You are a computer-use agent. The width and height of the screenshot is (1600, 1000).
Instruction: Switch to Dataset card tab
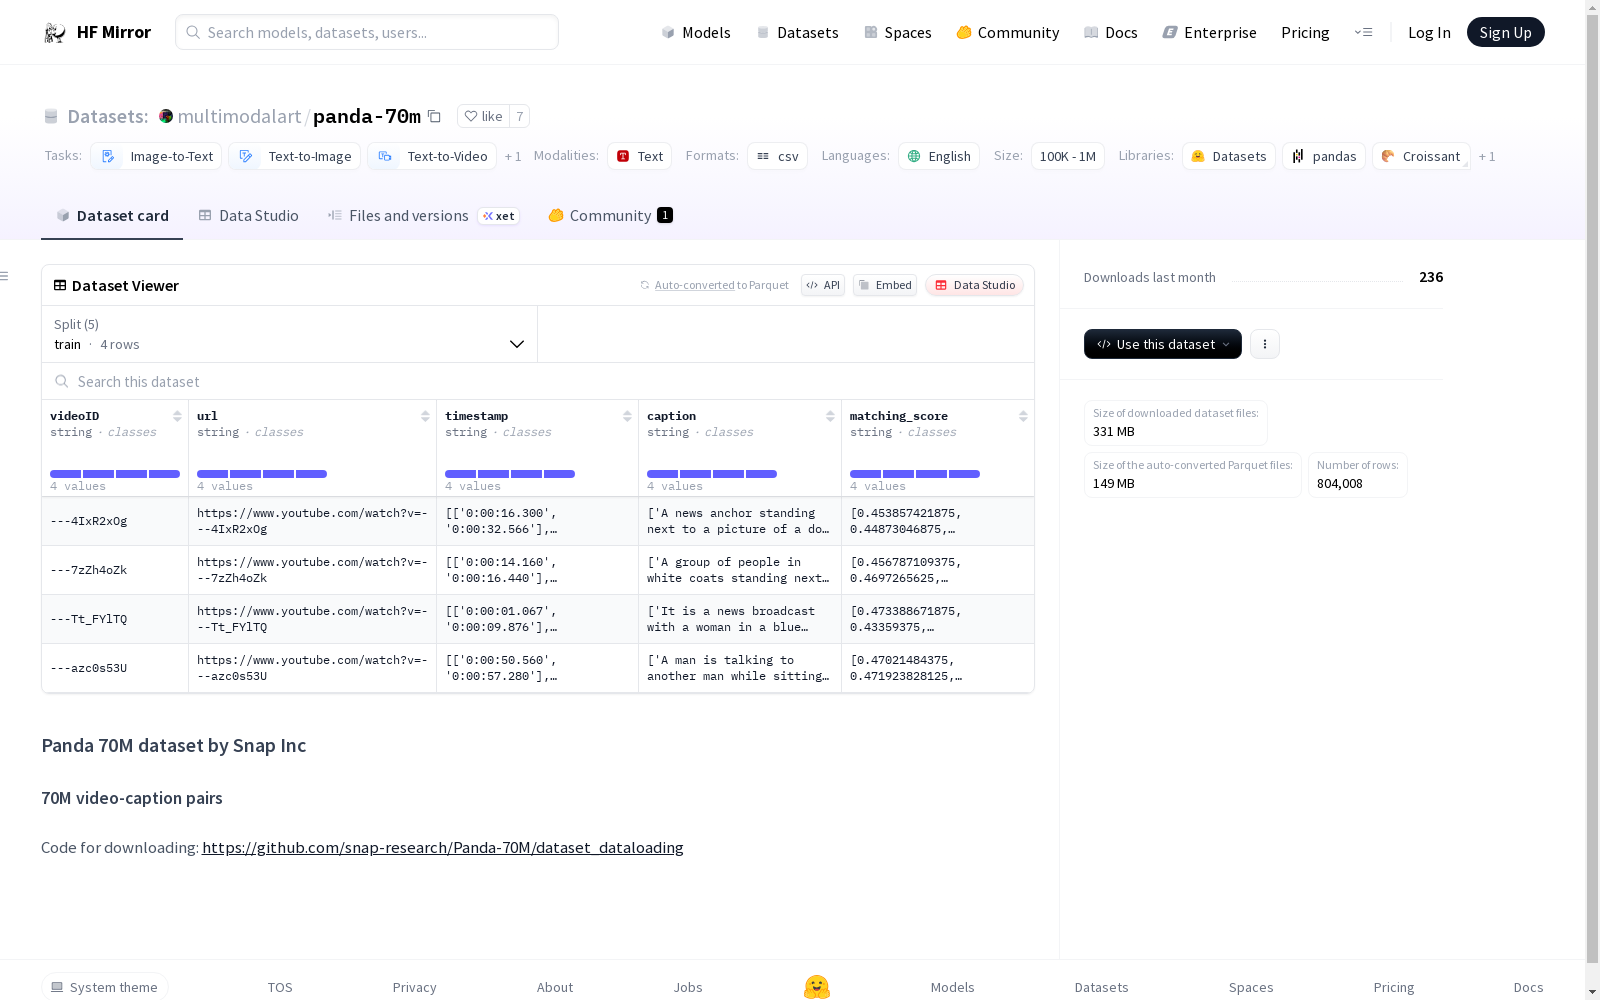(112, 216)
